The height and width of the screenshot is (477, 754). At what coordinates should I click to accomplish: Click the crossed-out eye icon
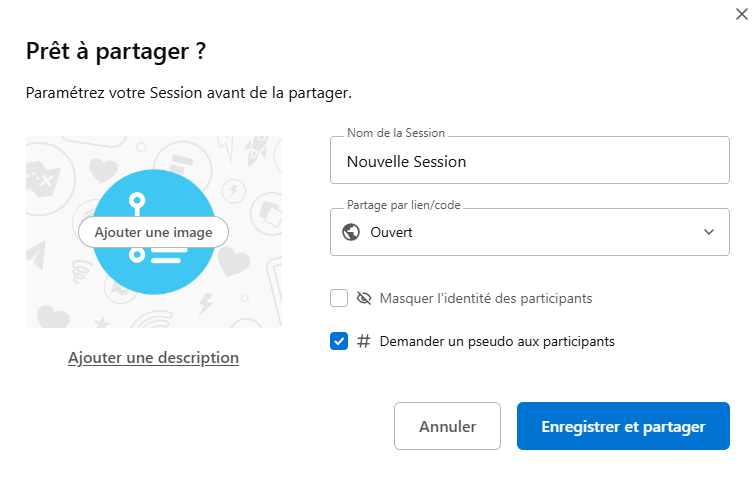tap(363, 298)
